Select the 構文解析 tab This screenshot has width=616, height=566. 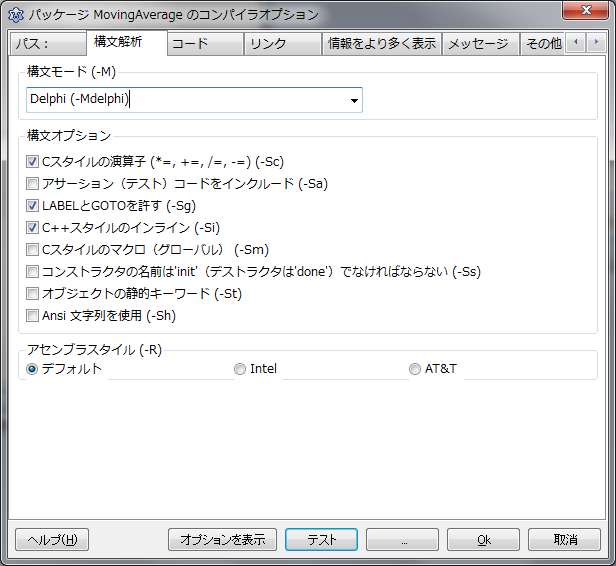point(126,42)
